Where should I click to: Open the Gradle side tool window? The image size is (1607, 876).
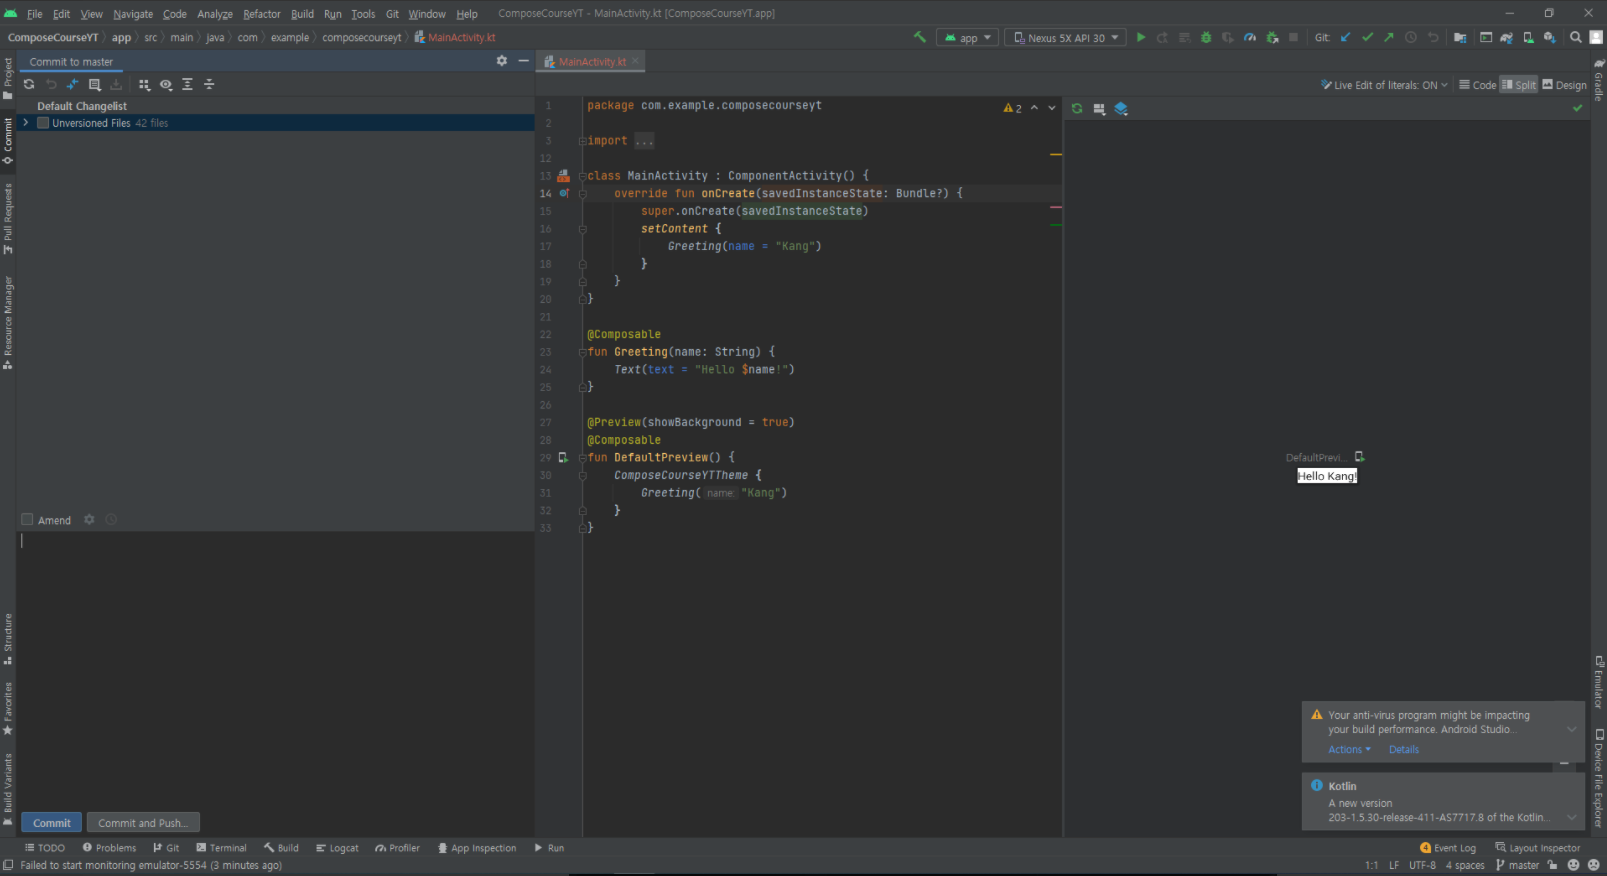pyautogui.click(x=1598, y=79)
